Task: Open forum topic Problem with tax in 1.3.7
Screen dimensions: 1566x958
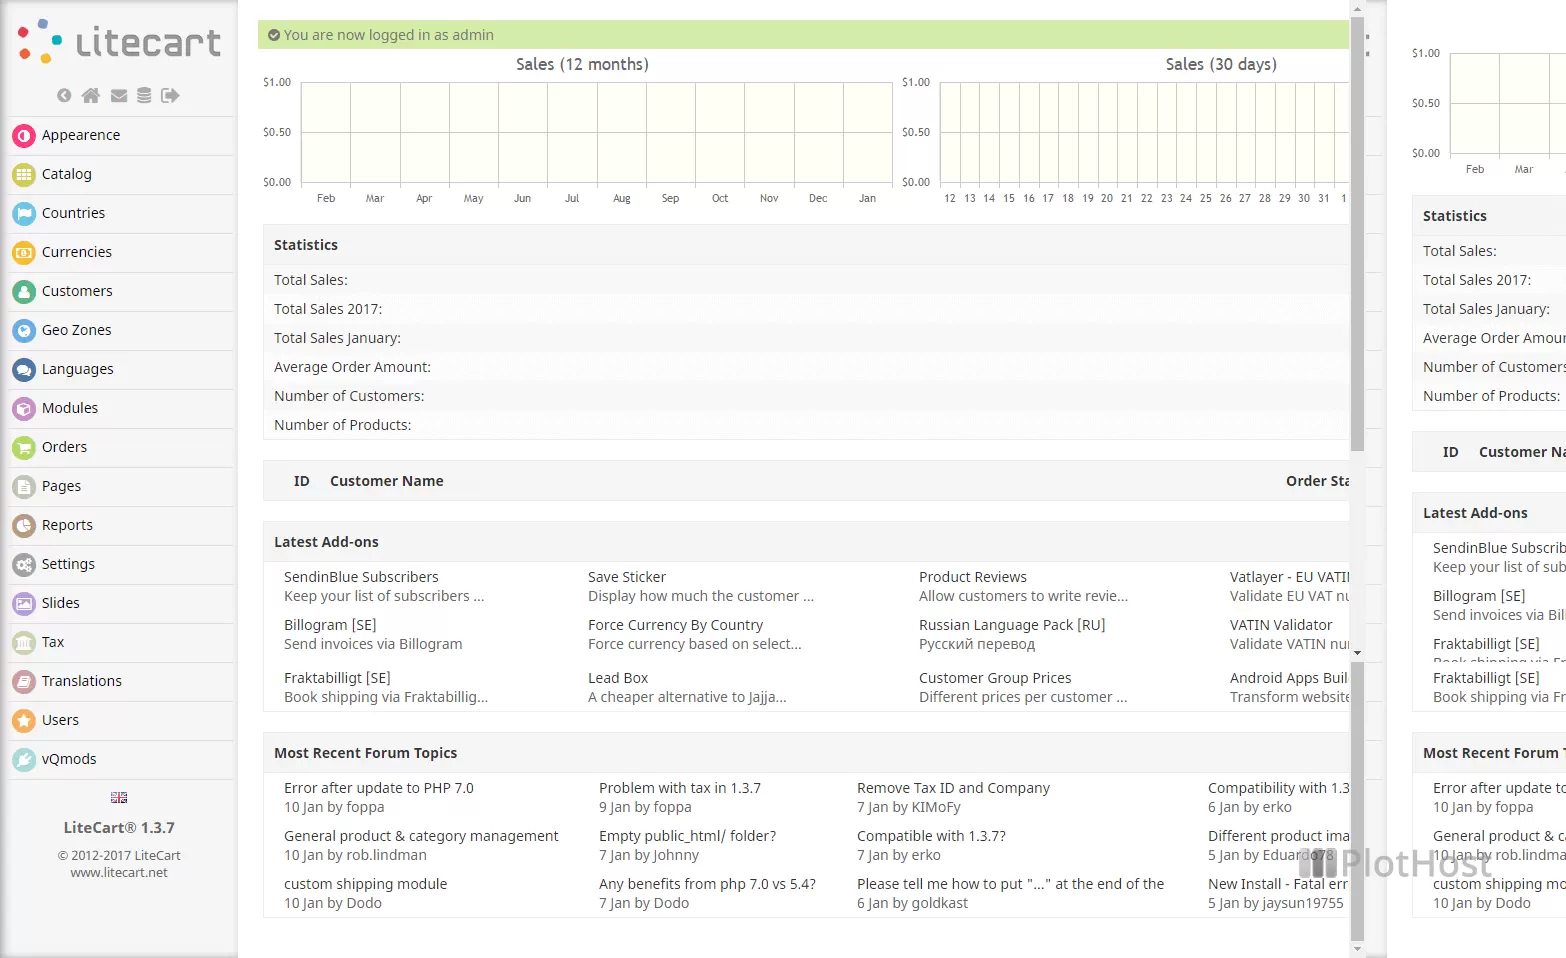Action: (x=680, y=788)
